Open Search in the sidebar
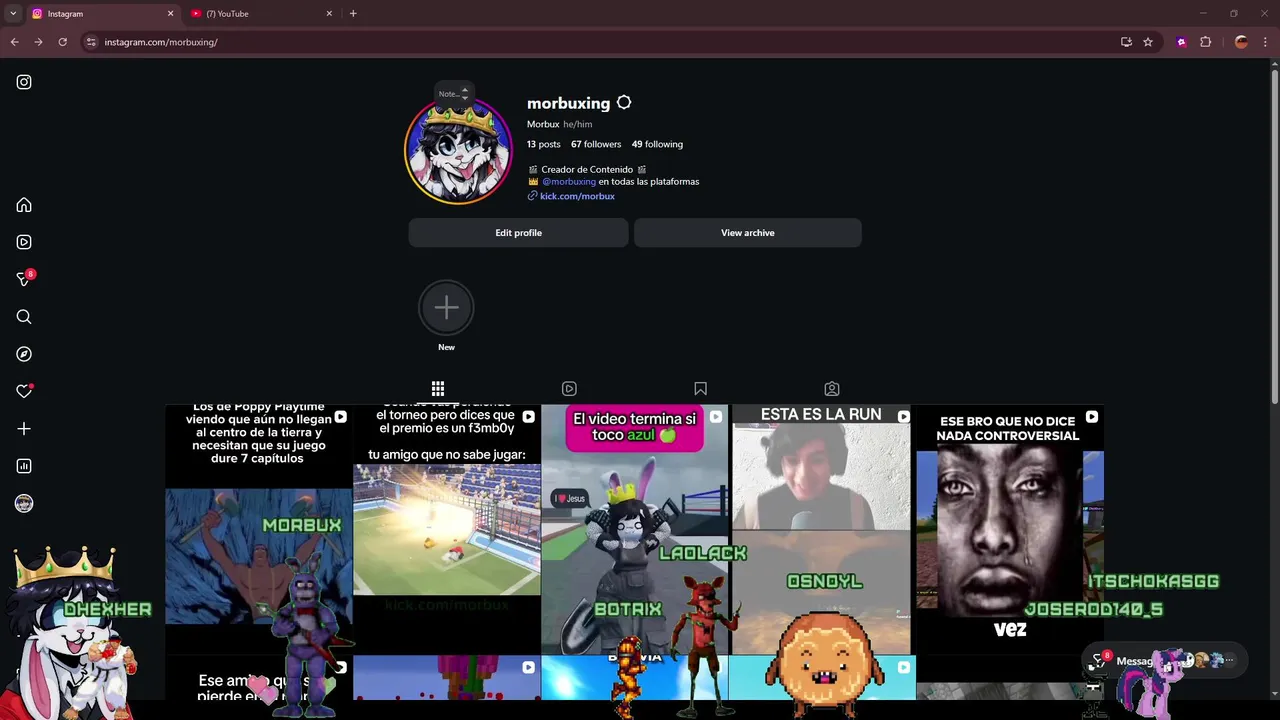This screenshot has width=1280, height=720. pyautogui.click(x=24, y=317)
